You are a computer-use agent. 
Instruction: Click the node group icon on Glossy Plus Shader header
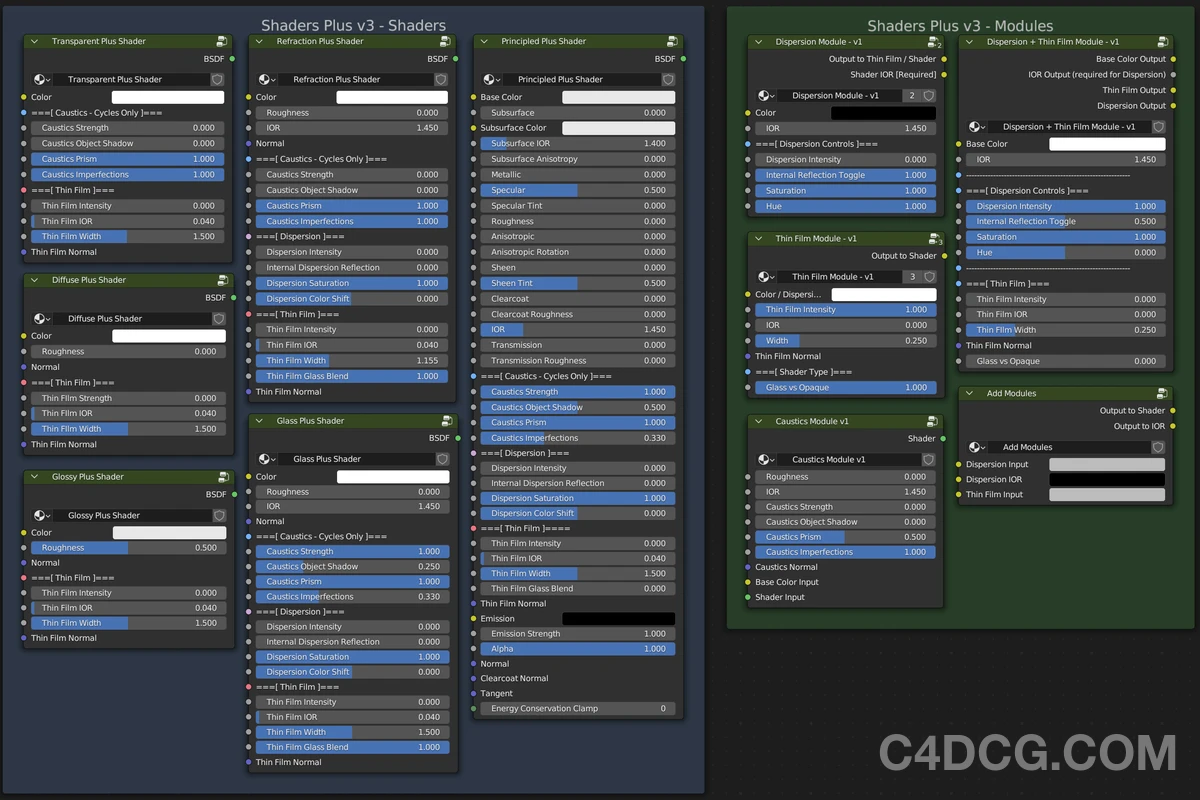coord(221,477)
